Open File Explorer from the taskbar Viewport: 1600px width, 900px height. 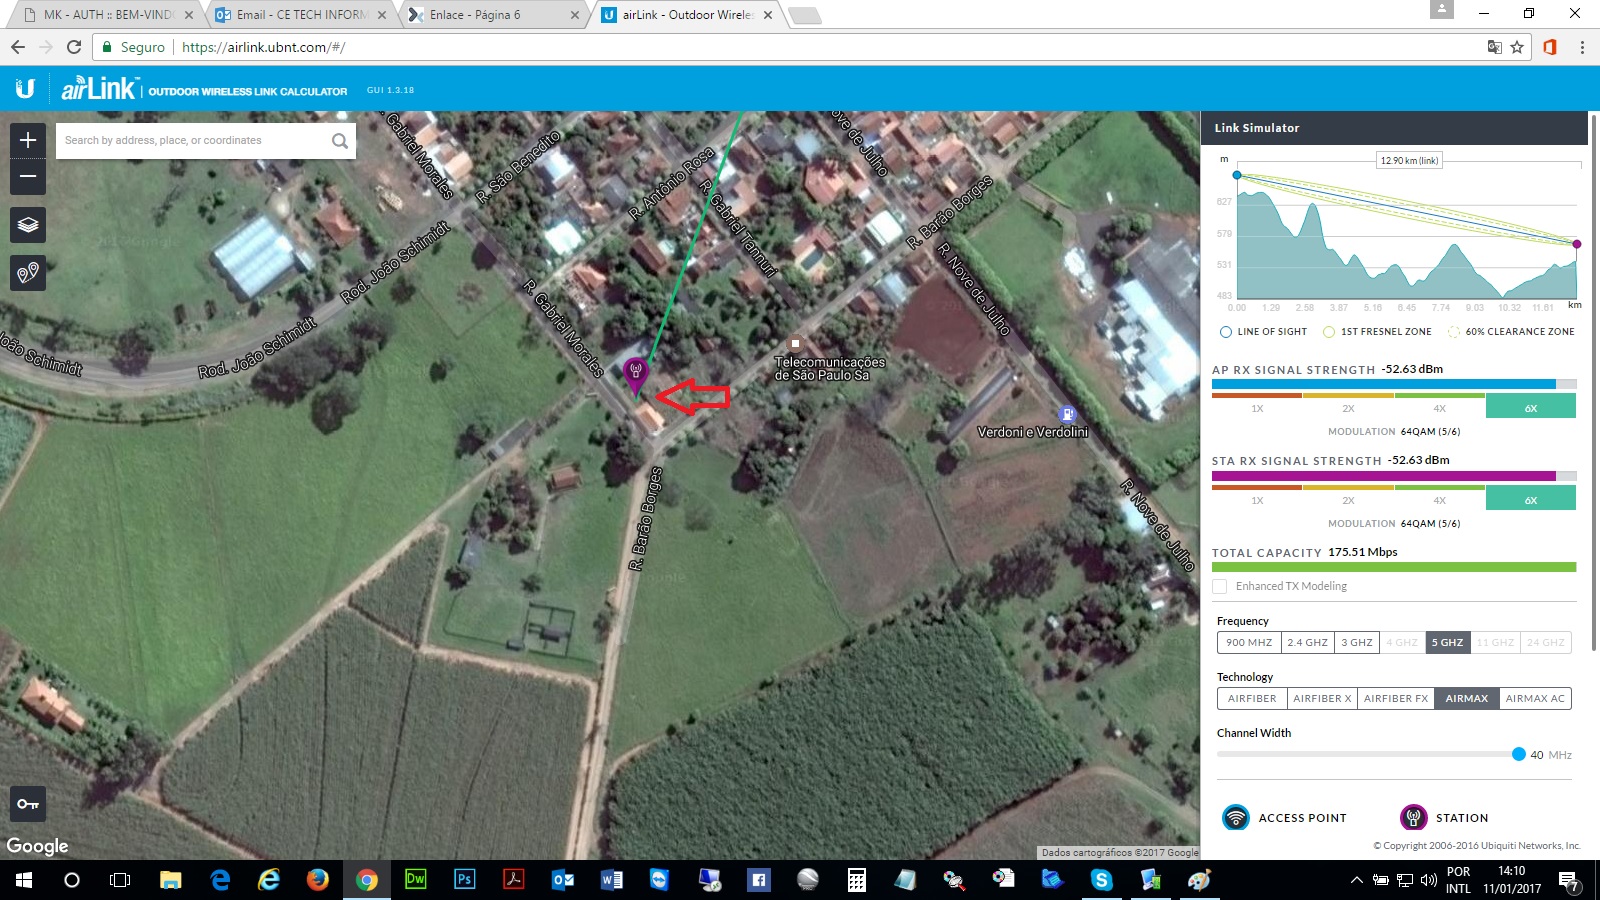click(x=171, y=880)
